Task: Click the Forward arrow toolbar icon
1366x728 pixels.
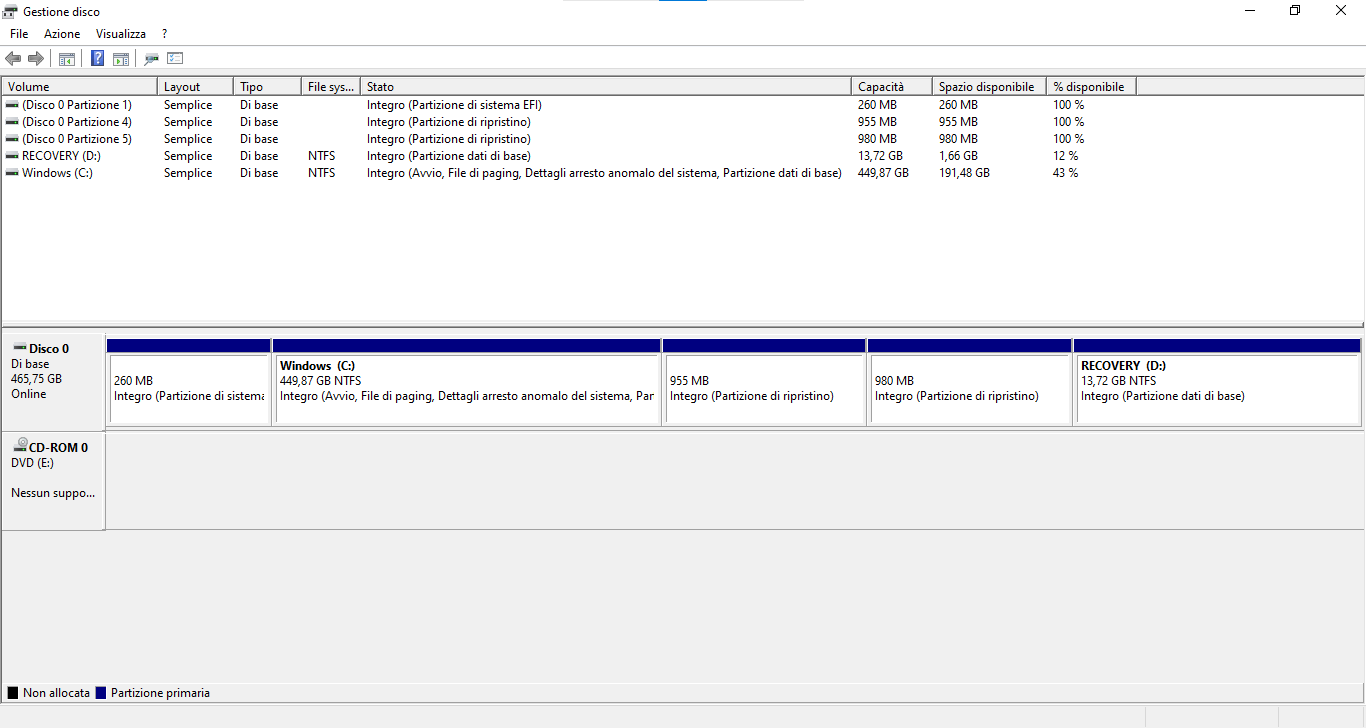Action: point(36,59)
